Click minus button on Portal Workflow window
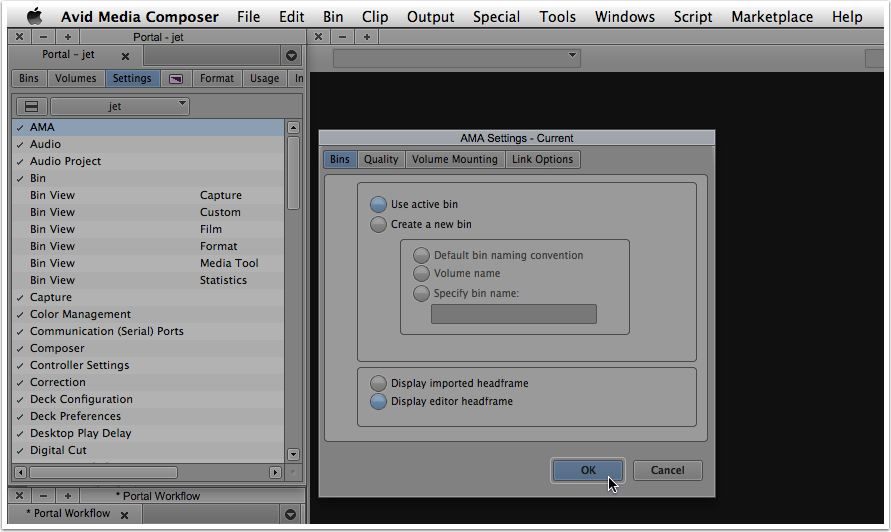This screenshot has height=532, width=891. (44, 496)
